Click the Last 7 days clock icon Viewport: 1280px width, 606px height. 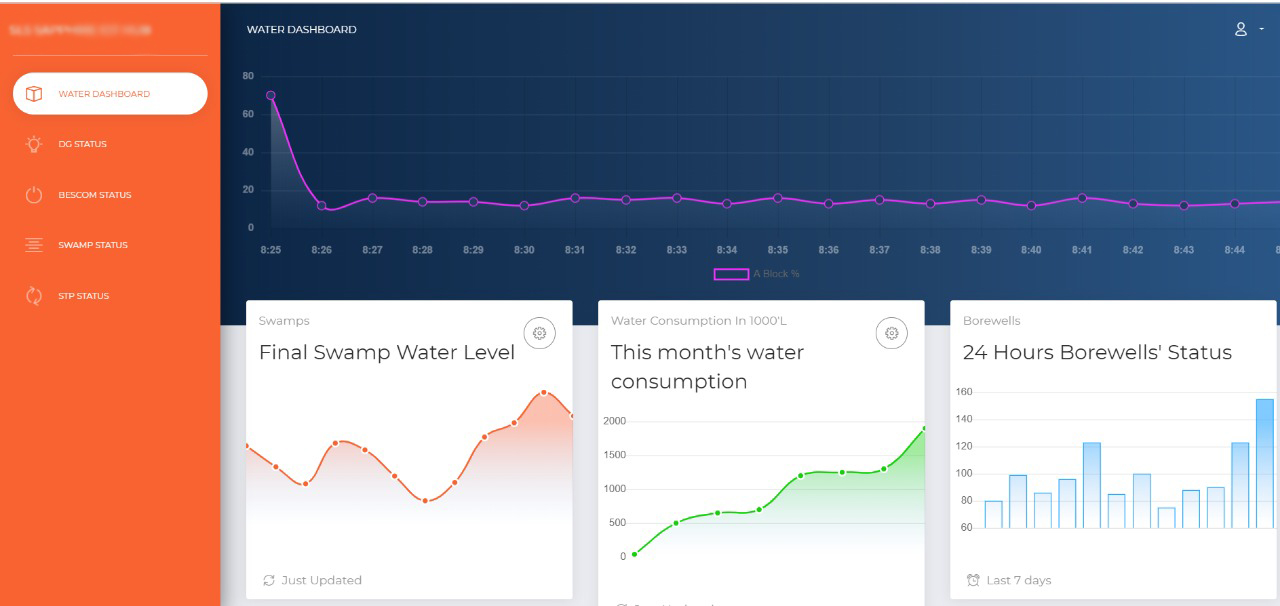(x=973, y=580)
